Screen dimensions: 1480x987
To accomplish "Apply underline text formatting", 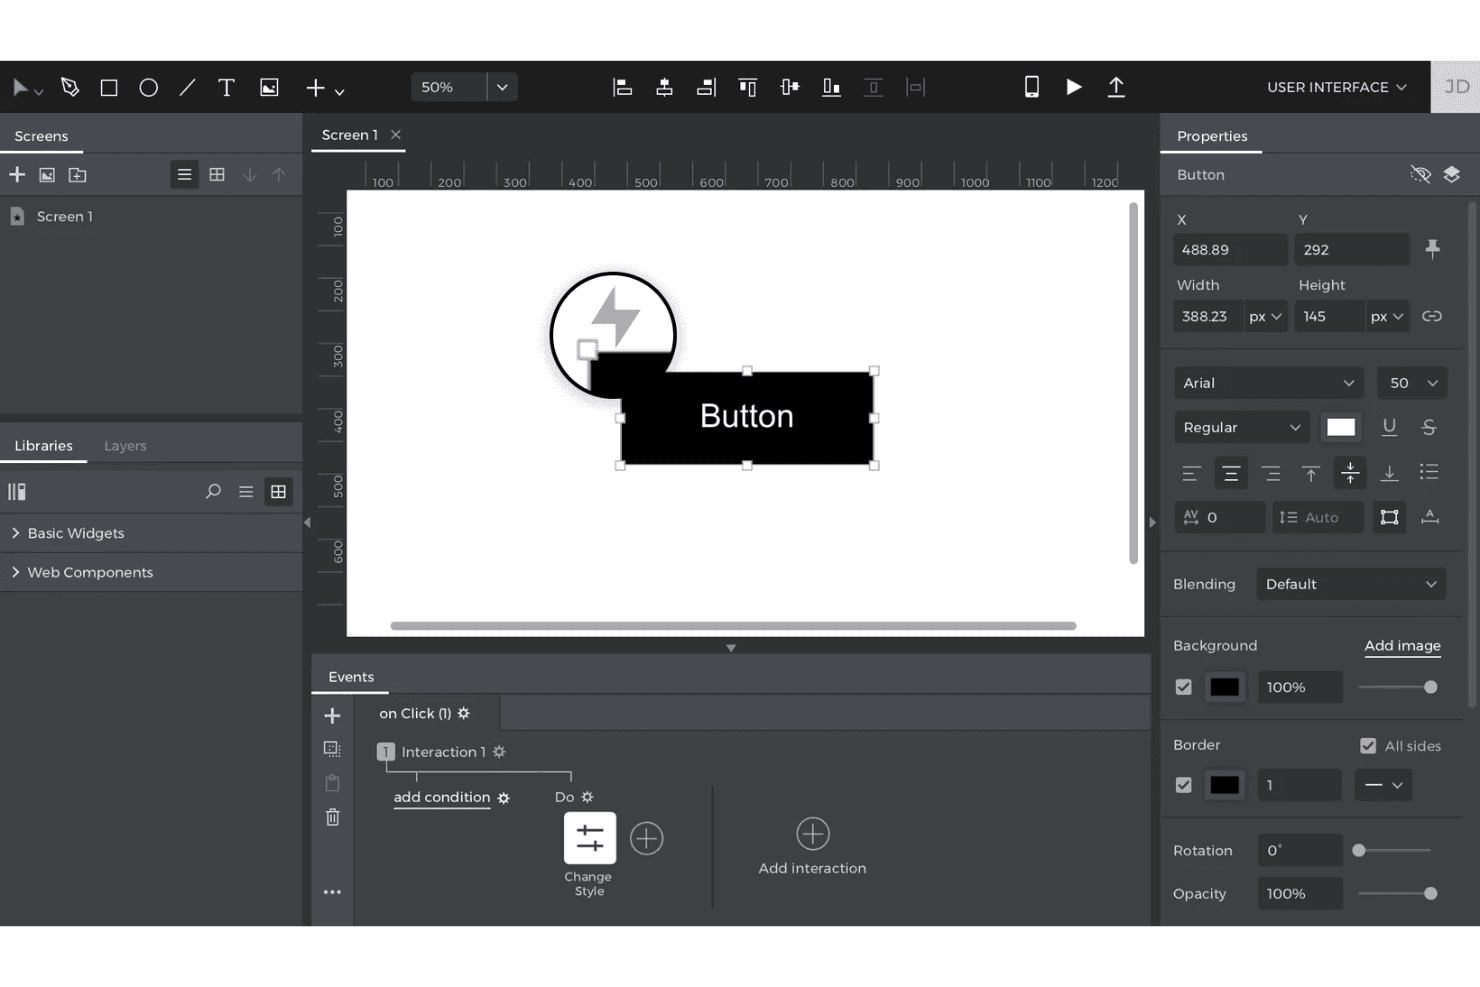I will 1389,427.
